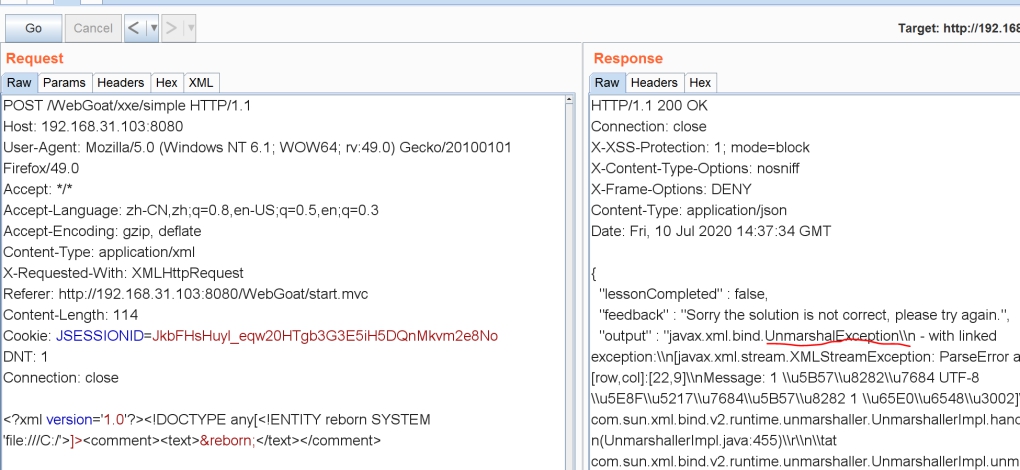The image size is (1020, 470).
Task: Click the Host: 192.168.31.103:8080 header line
Action: (x=93, y=126)
